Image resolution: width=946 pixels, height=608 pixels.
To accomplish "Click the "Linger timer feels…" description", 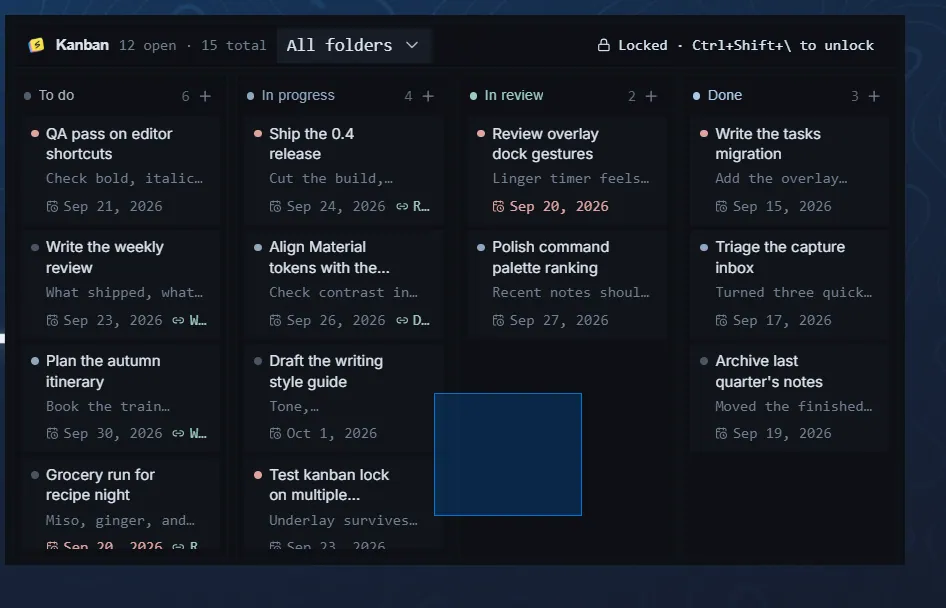I will pos(571,179).
